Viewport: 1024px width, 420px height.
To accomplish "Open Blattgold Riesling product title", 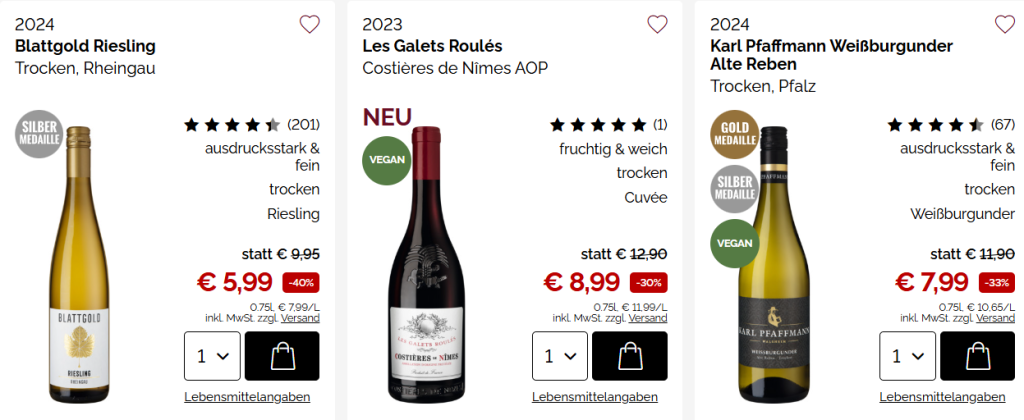I will 85,46.
